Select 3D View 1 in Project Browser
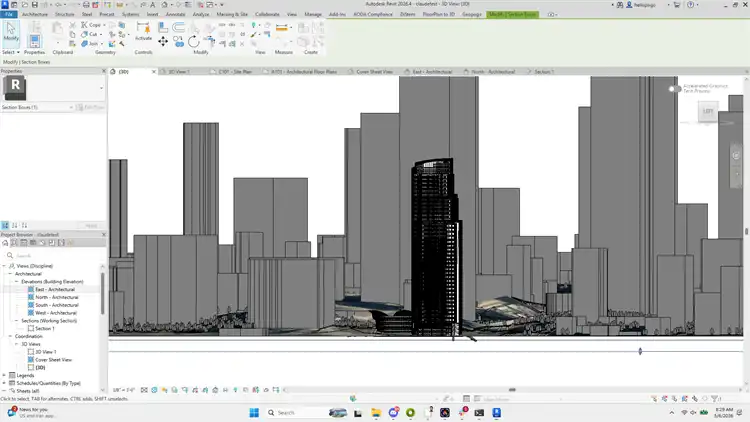Image resolution: width=750 pixels, height=422 pixels. [45, 352]
